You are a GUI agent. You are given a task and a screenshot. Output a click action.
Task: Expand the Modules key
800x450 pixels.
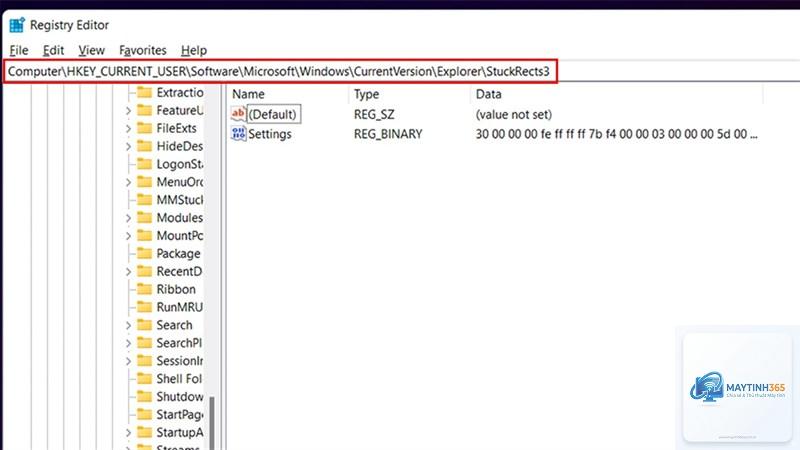128,218
